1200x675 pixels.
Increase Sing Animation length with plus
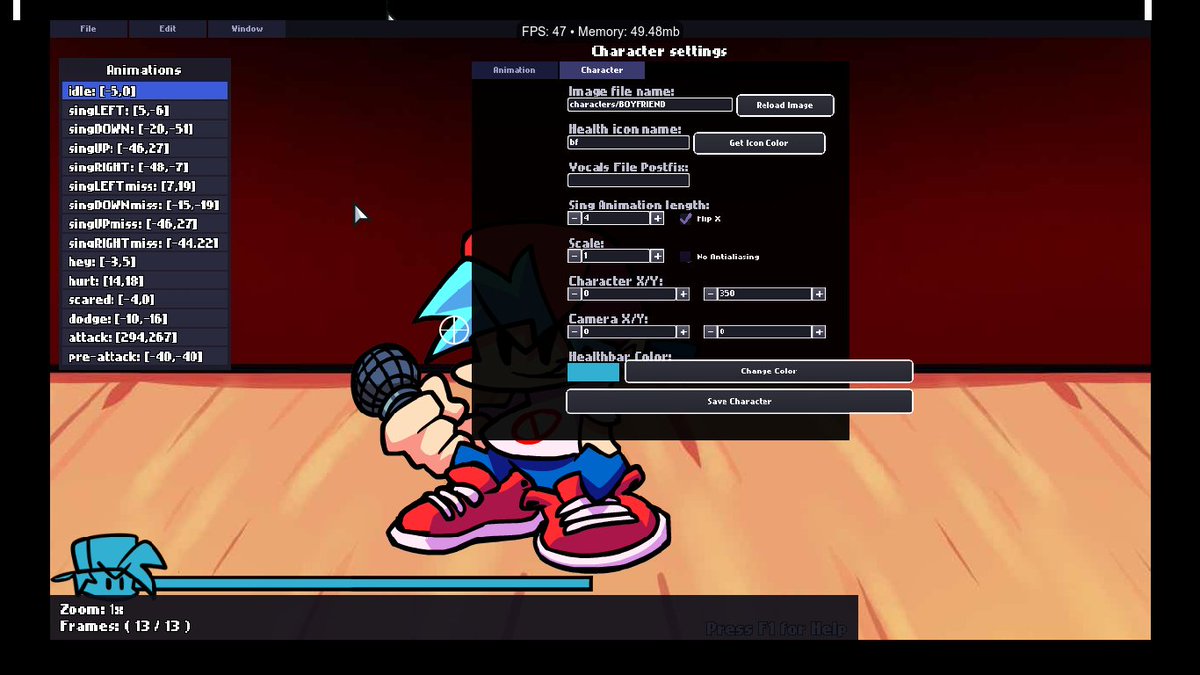click(657, 218)
